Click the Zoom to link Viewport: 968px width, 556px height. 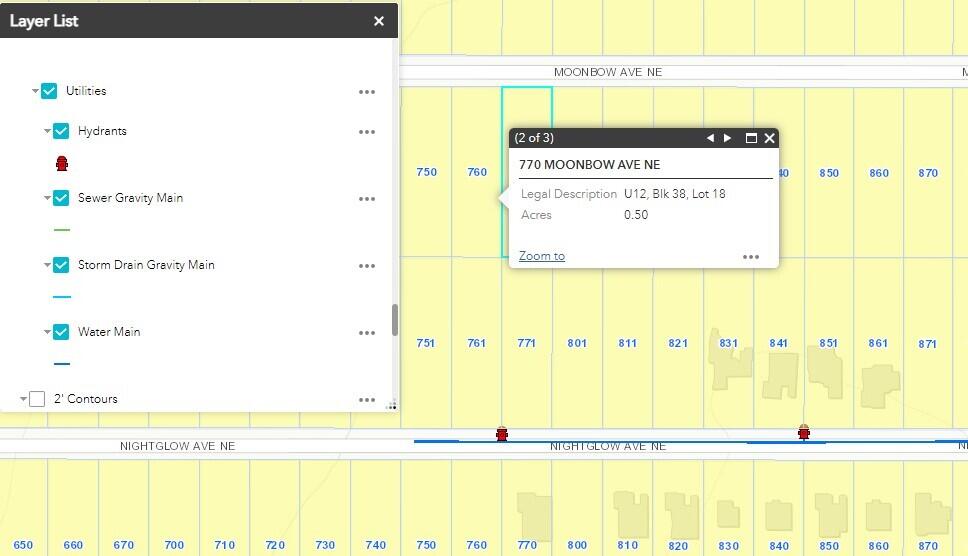point(541,256)
